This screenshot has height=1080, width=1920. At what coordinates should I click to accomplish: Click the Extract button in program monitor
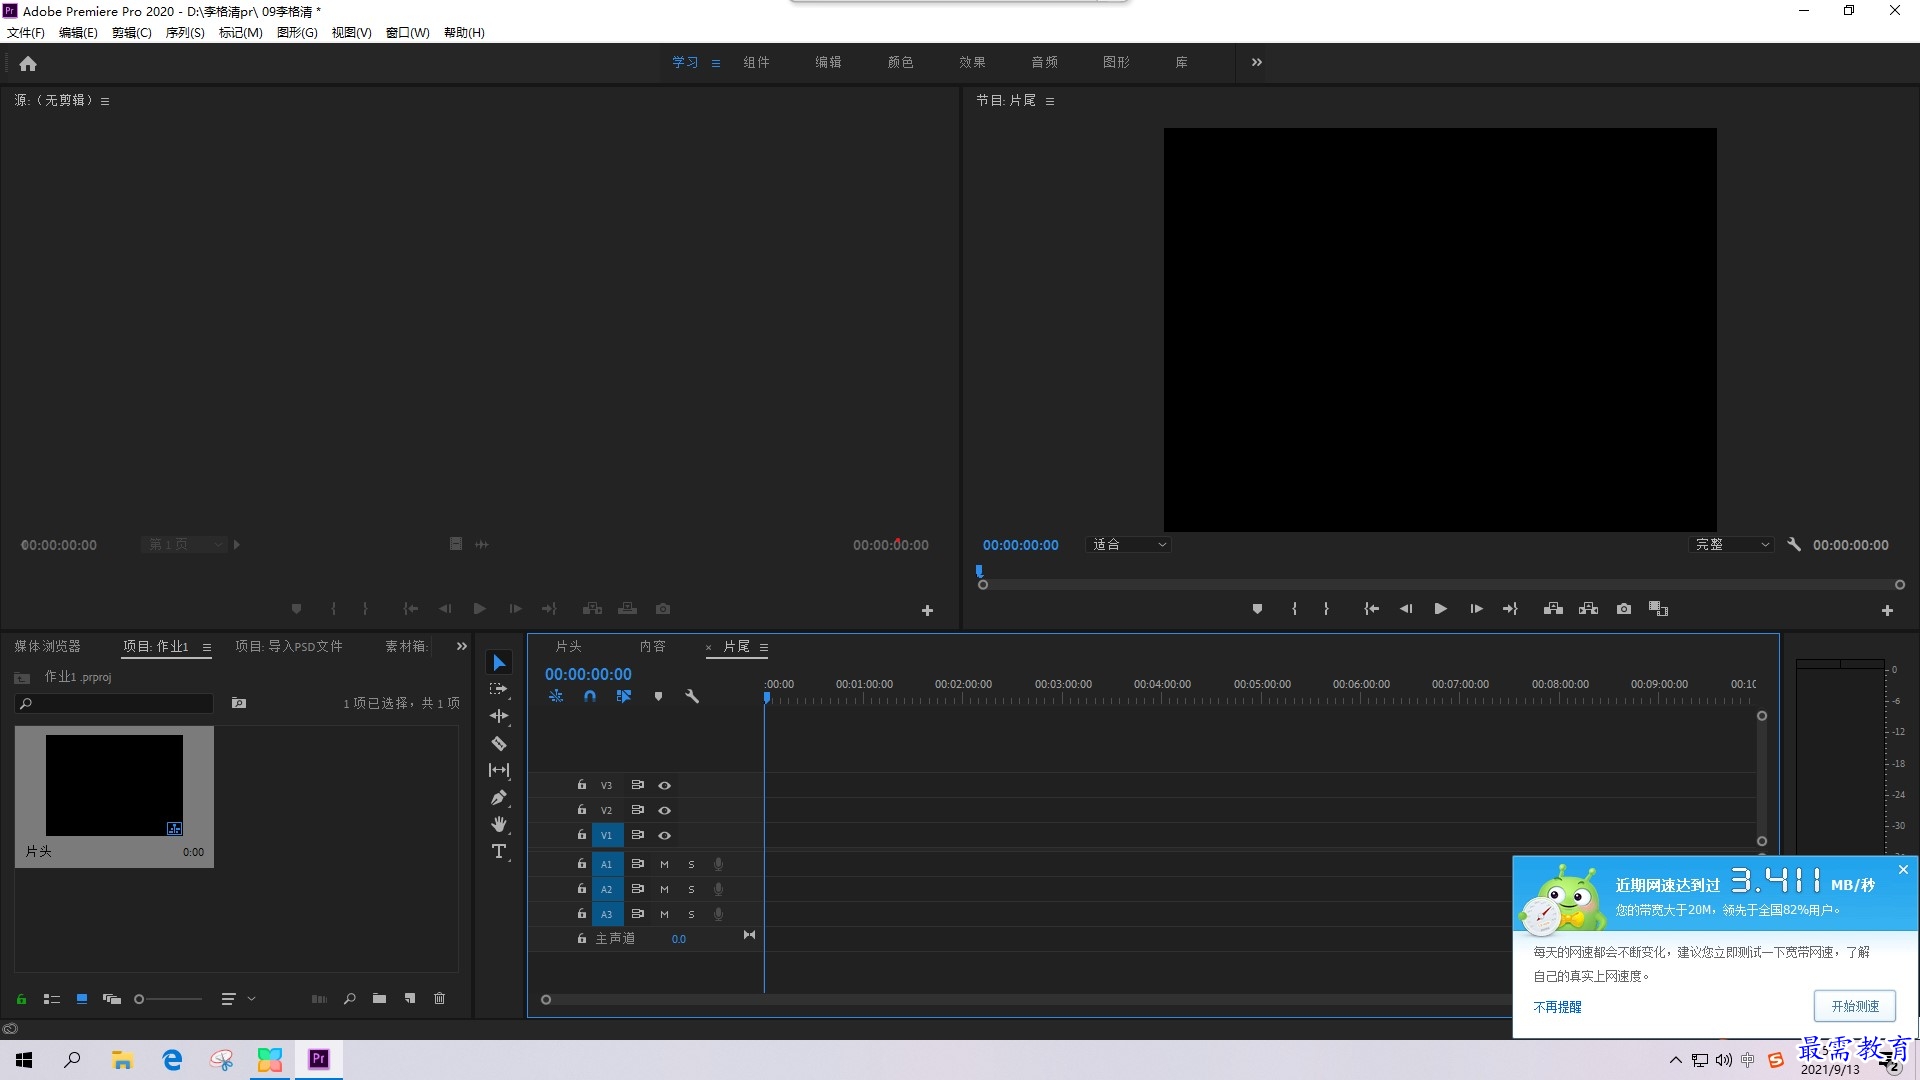(1588, 608)
